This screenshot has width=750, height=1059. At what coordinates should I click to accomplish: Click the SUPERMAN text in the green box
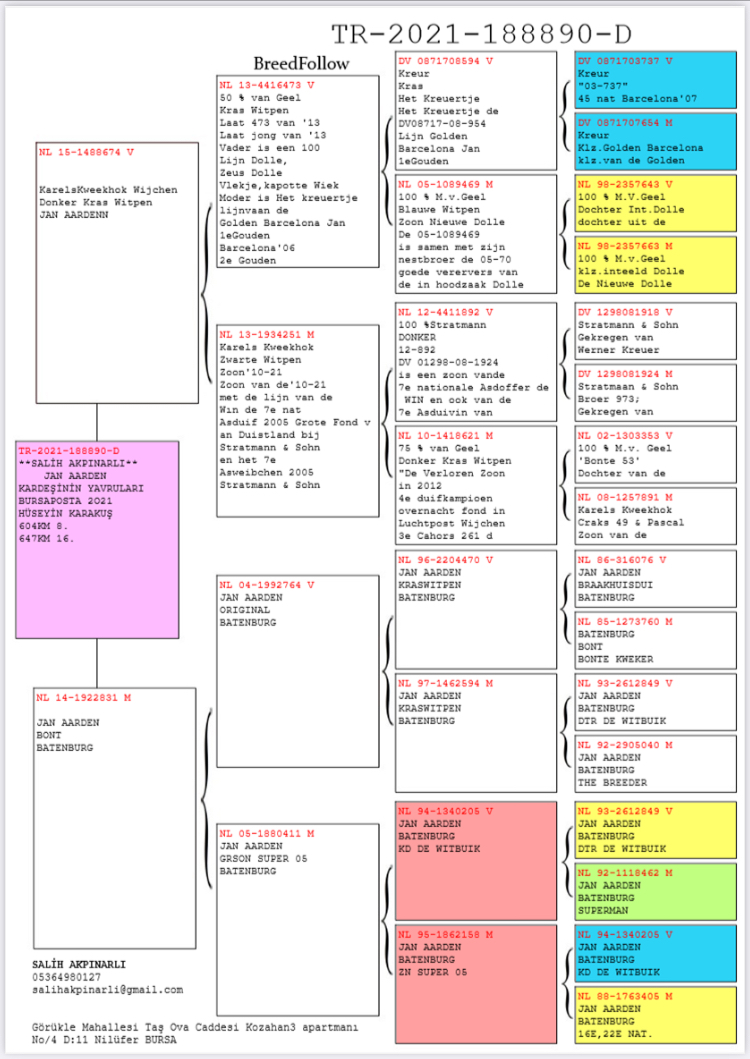coord(603,910)
